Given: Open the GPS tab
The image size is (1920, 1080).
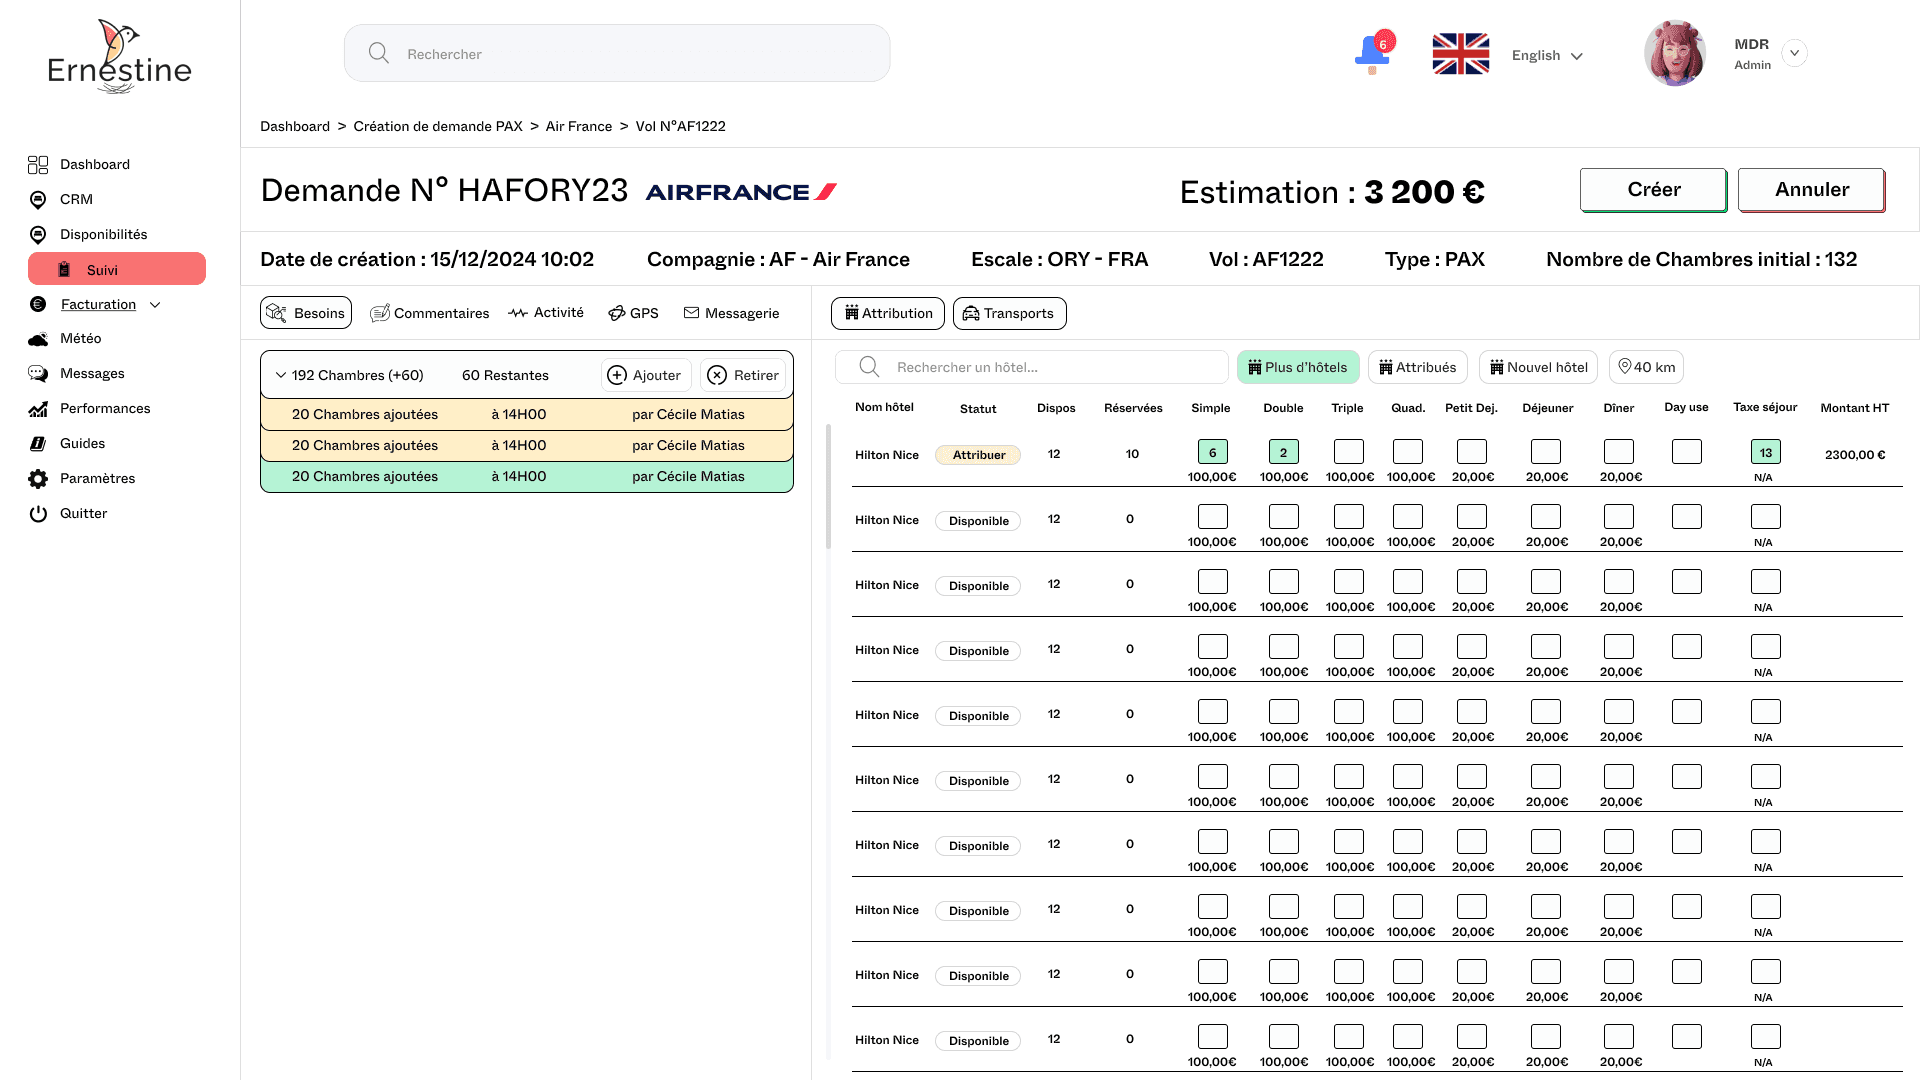Looking at the screenshot, I should [x=633, y=313].
